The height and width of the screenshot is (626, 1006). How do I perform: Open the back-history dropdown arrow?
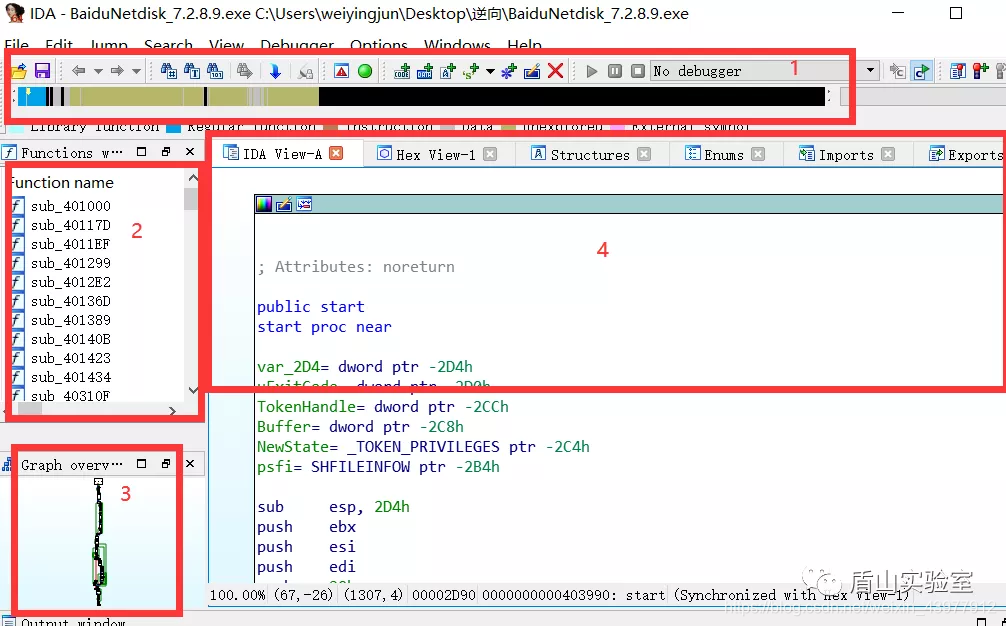tap(98, 71)
